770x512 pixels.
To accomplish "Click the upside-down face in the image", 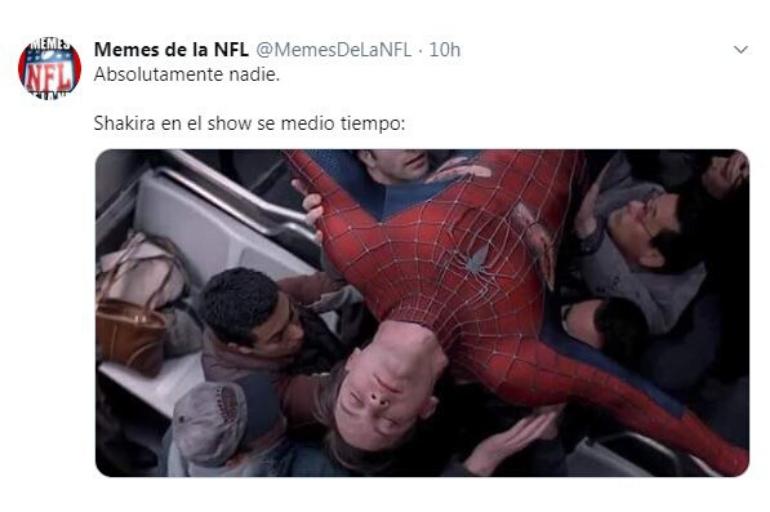I will tap(385, 388).
